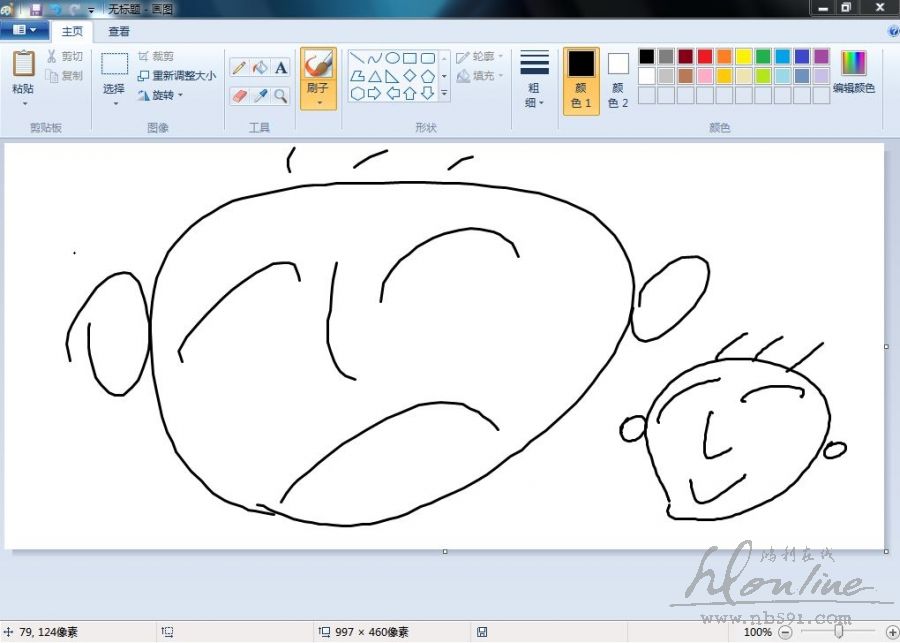Select the Eraser tool
Screen dimensions: 900x643
tap(239, 96)
